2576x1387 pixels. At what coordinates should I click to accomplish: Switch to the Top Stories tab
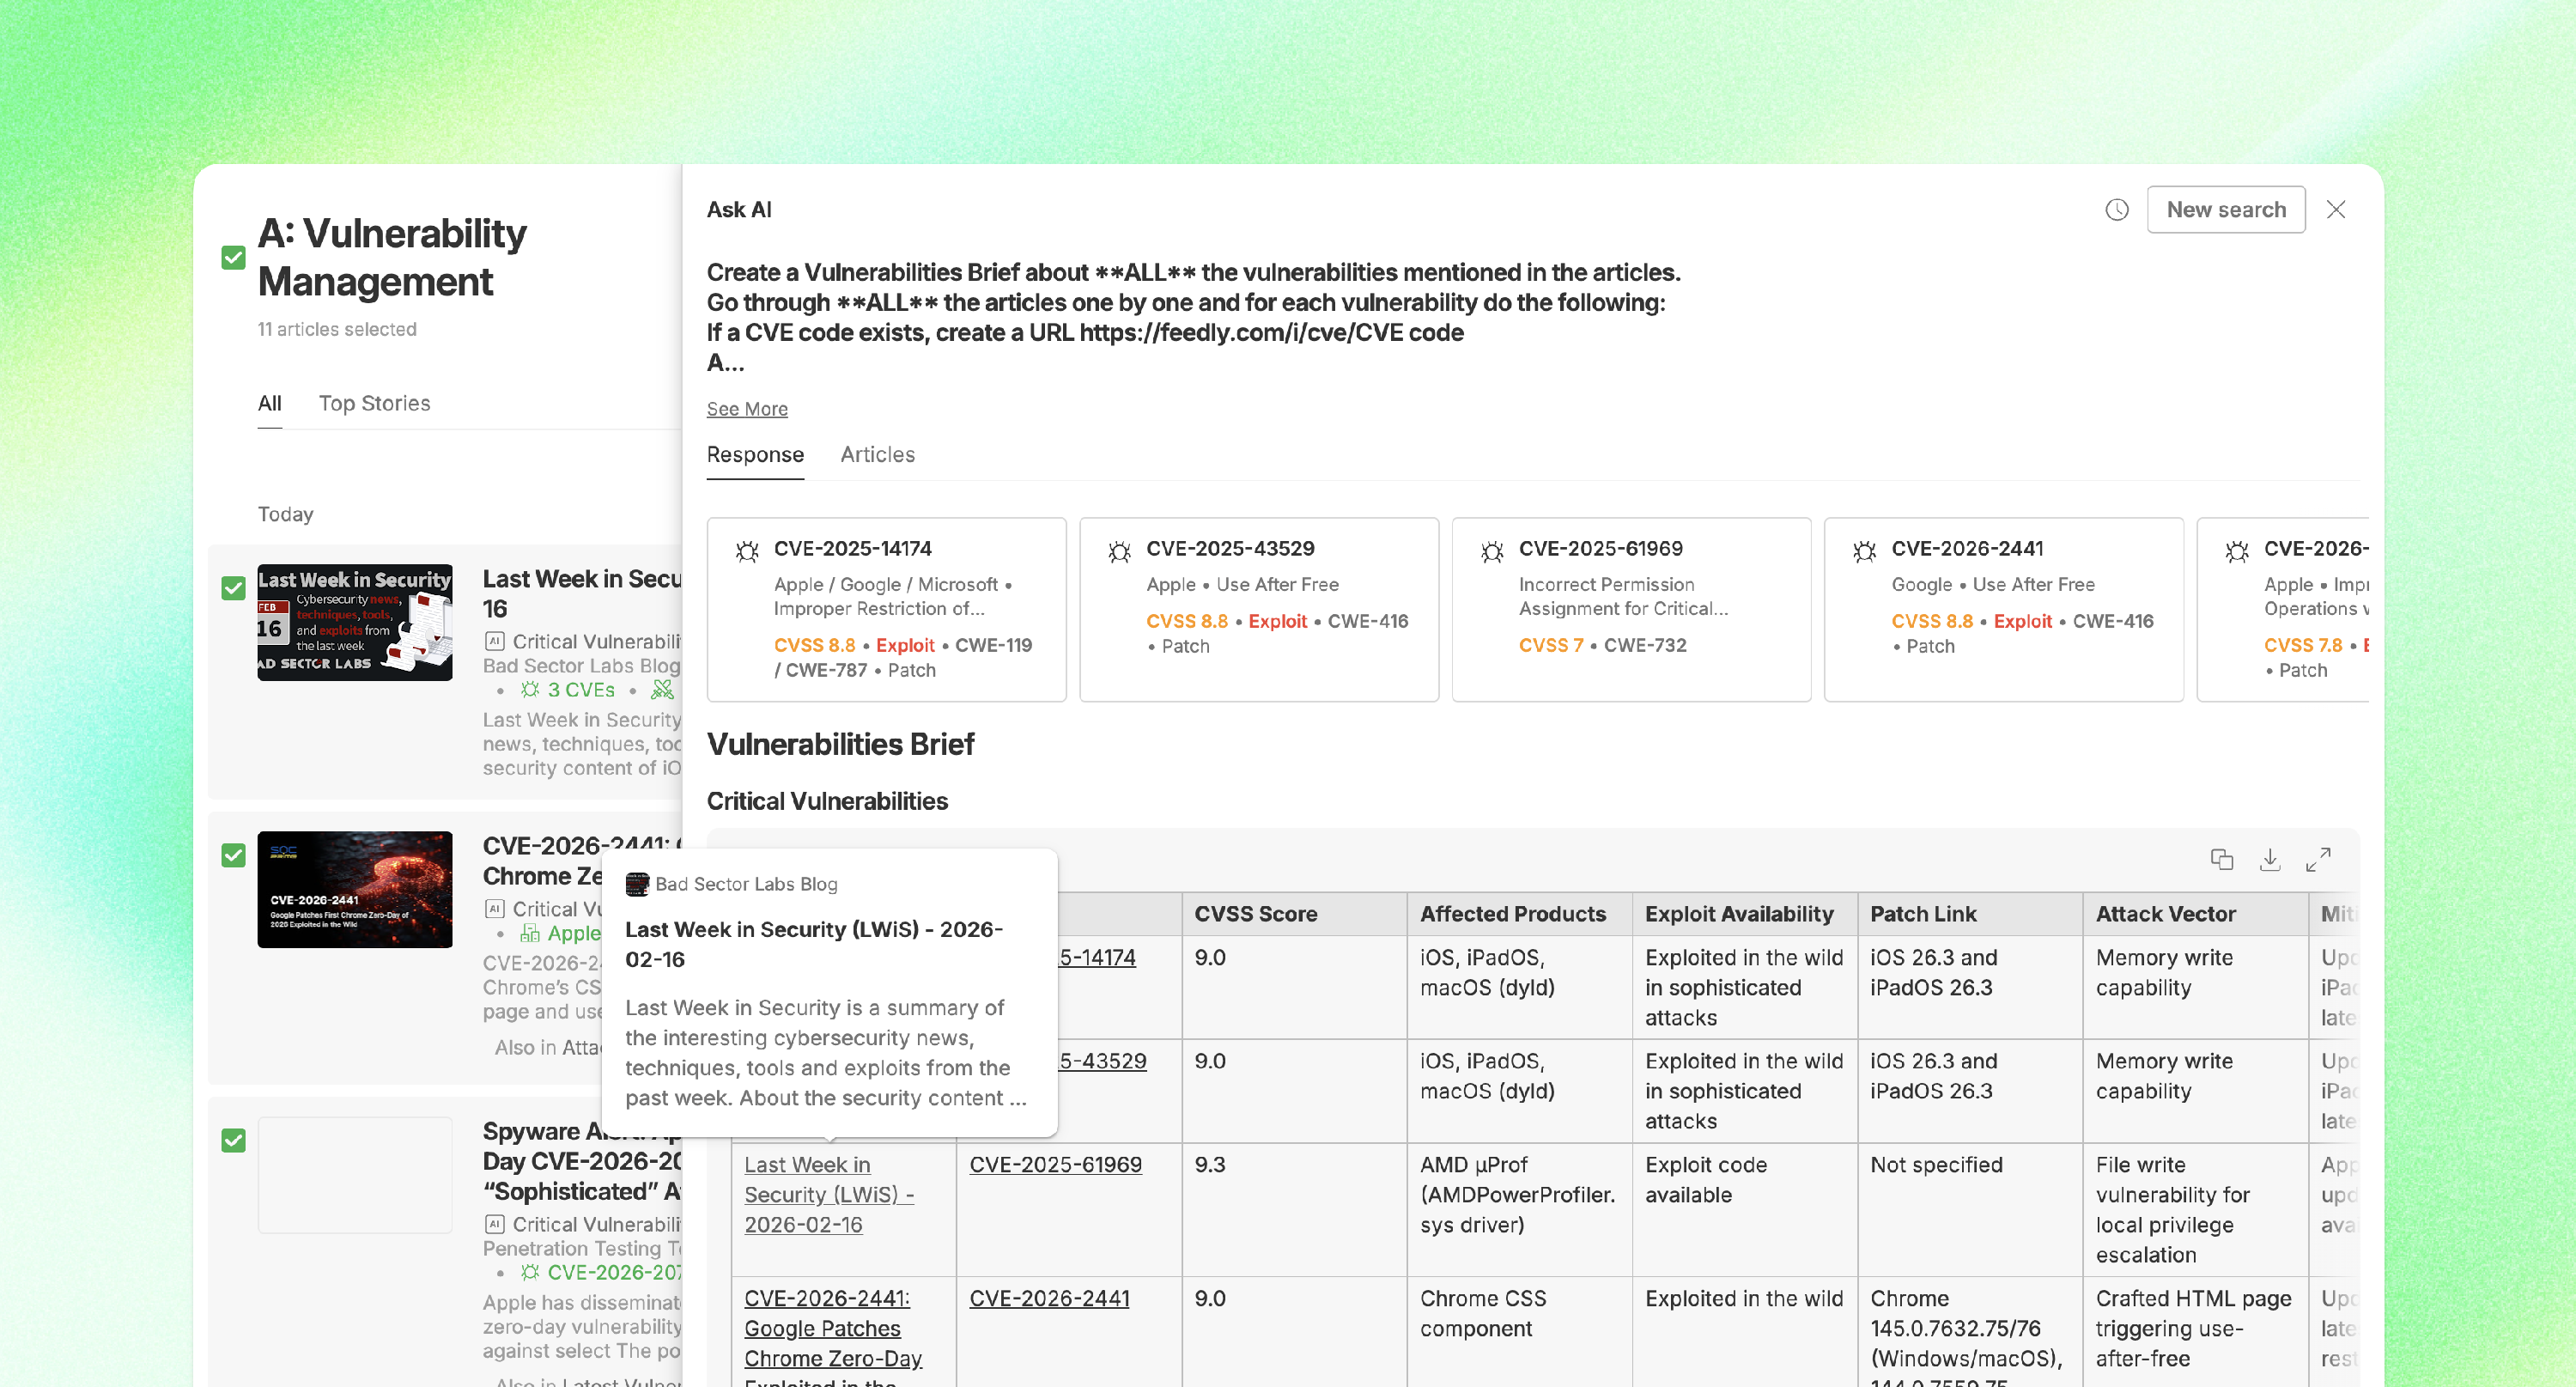pos(374,403)
